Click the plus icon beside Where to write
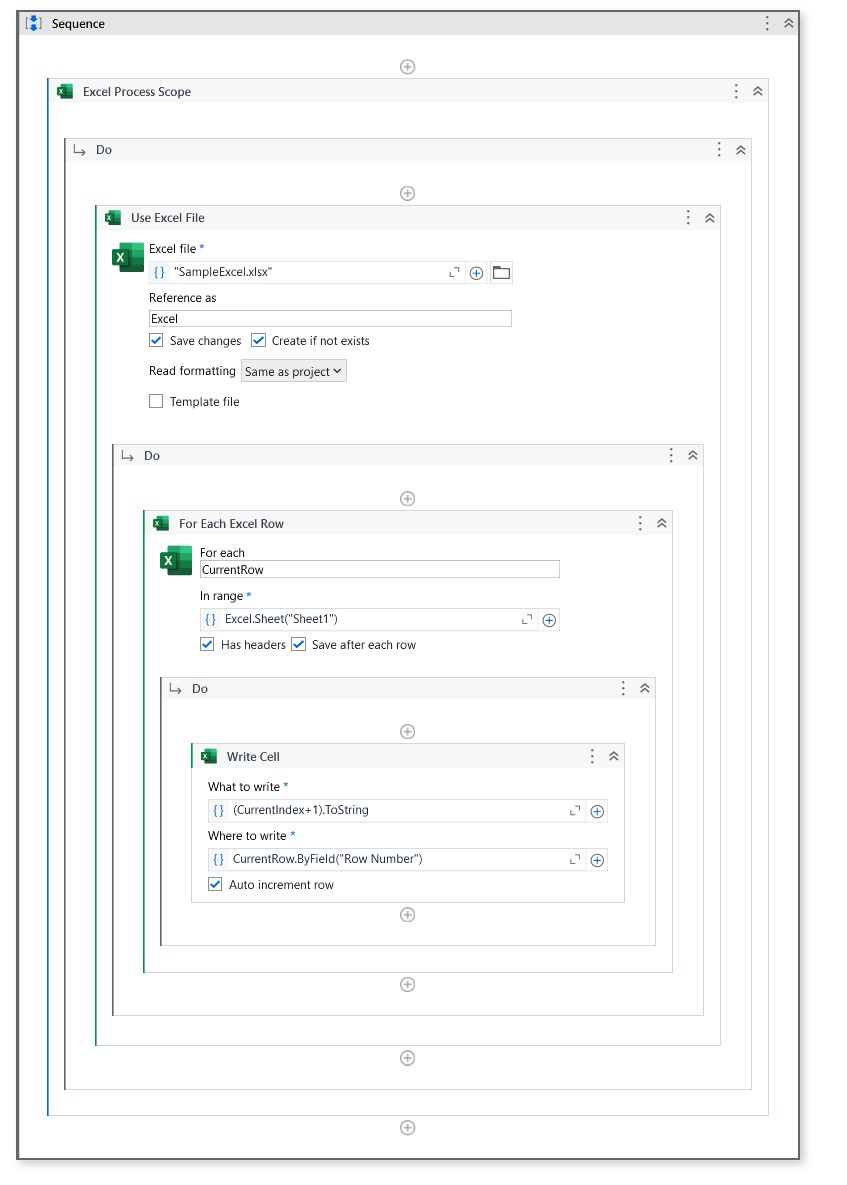847x1185 pixels. [x=596, y=859]
